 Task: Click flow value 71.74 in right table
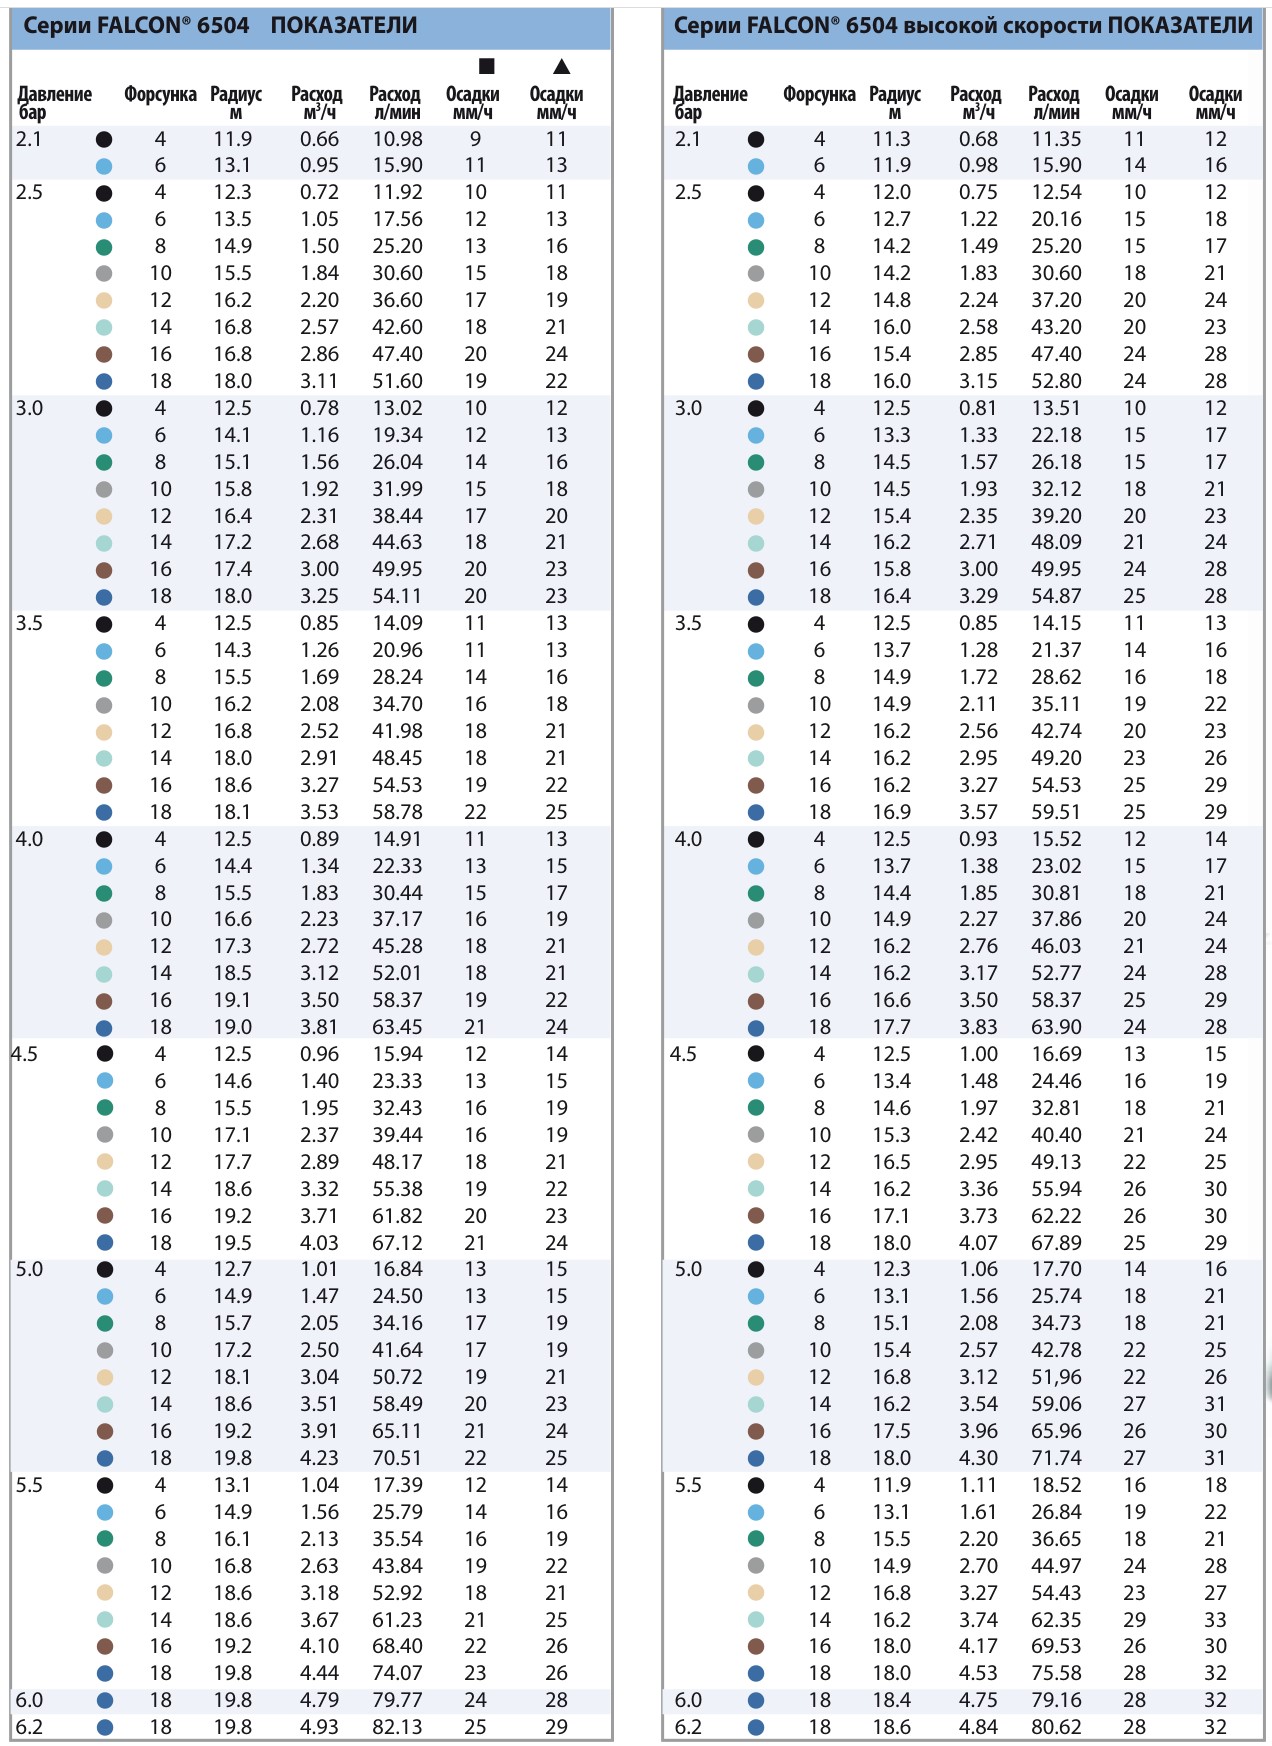click(x=1057, y=1458)
